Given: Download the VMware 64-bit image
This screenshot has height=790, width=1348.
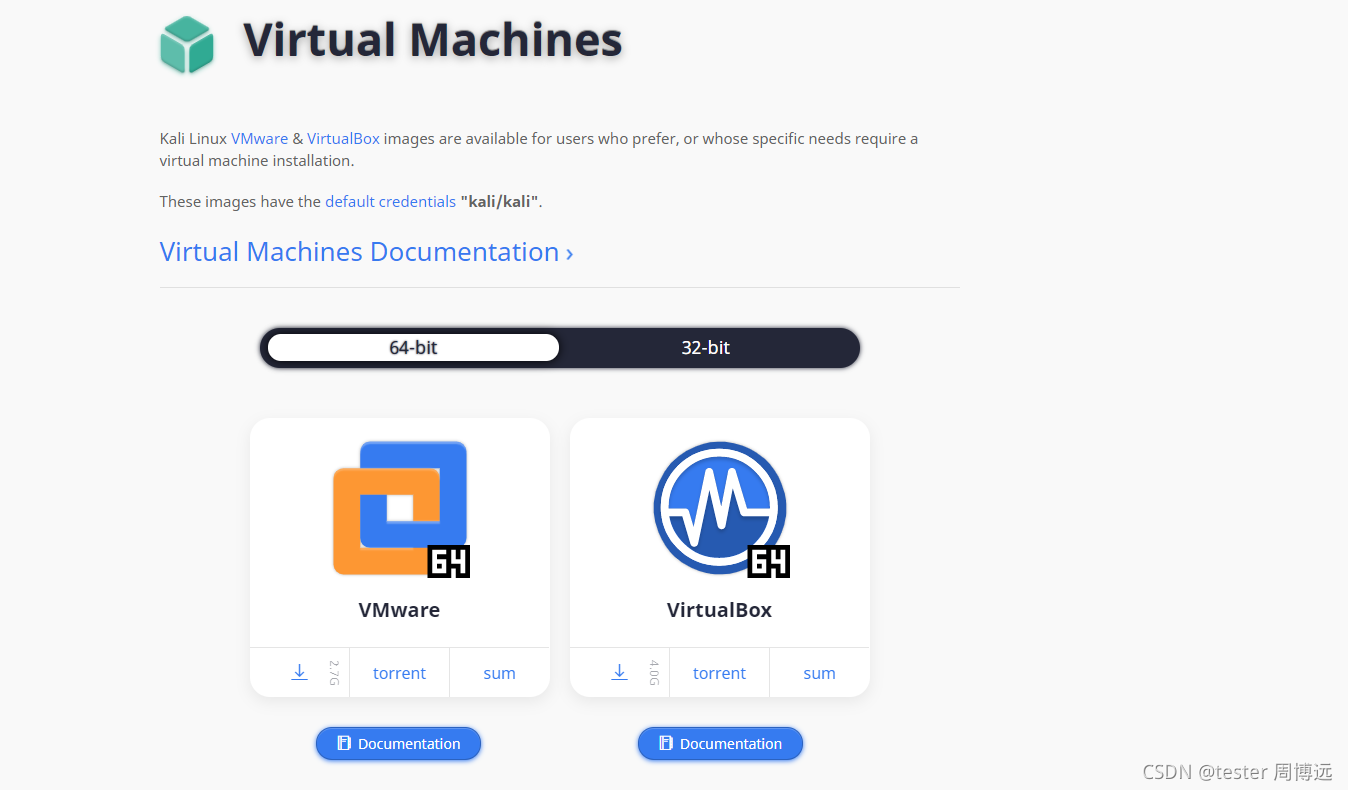Looking at the screenshot, I should [299, 672].
